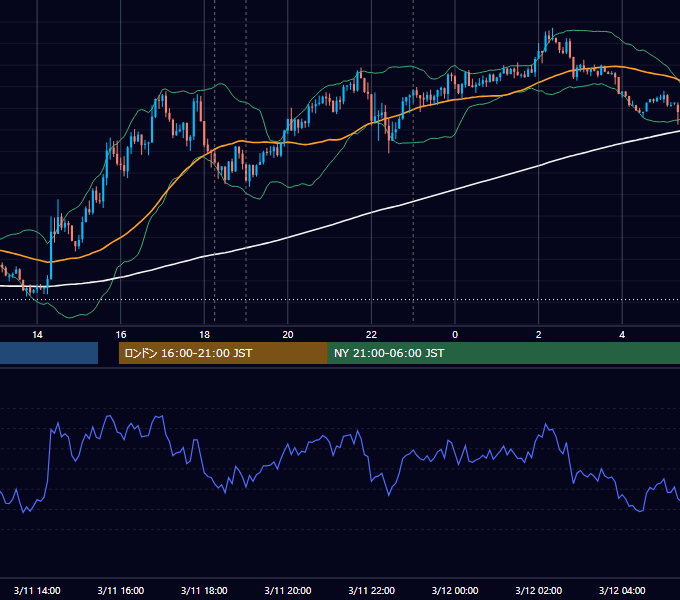Click the NY 21:00-06:00 JST session bar

pos(504,353)
